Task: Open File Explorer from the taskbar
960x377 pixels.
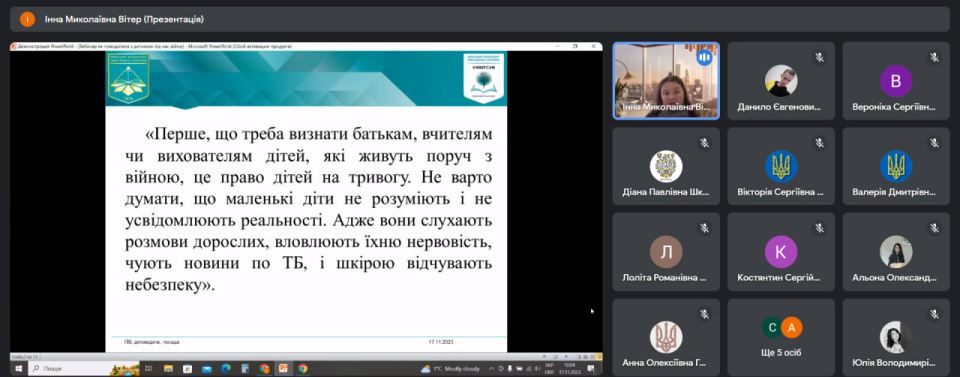Action: coord(168,369)
